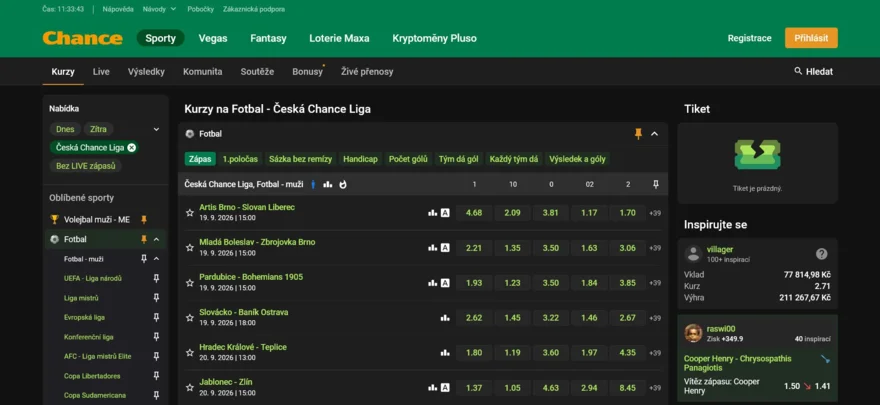Select the Počet gólů bet type
This screenshot has height=405, width=880.
point(409,159)
